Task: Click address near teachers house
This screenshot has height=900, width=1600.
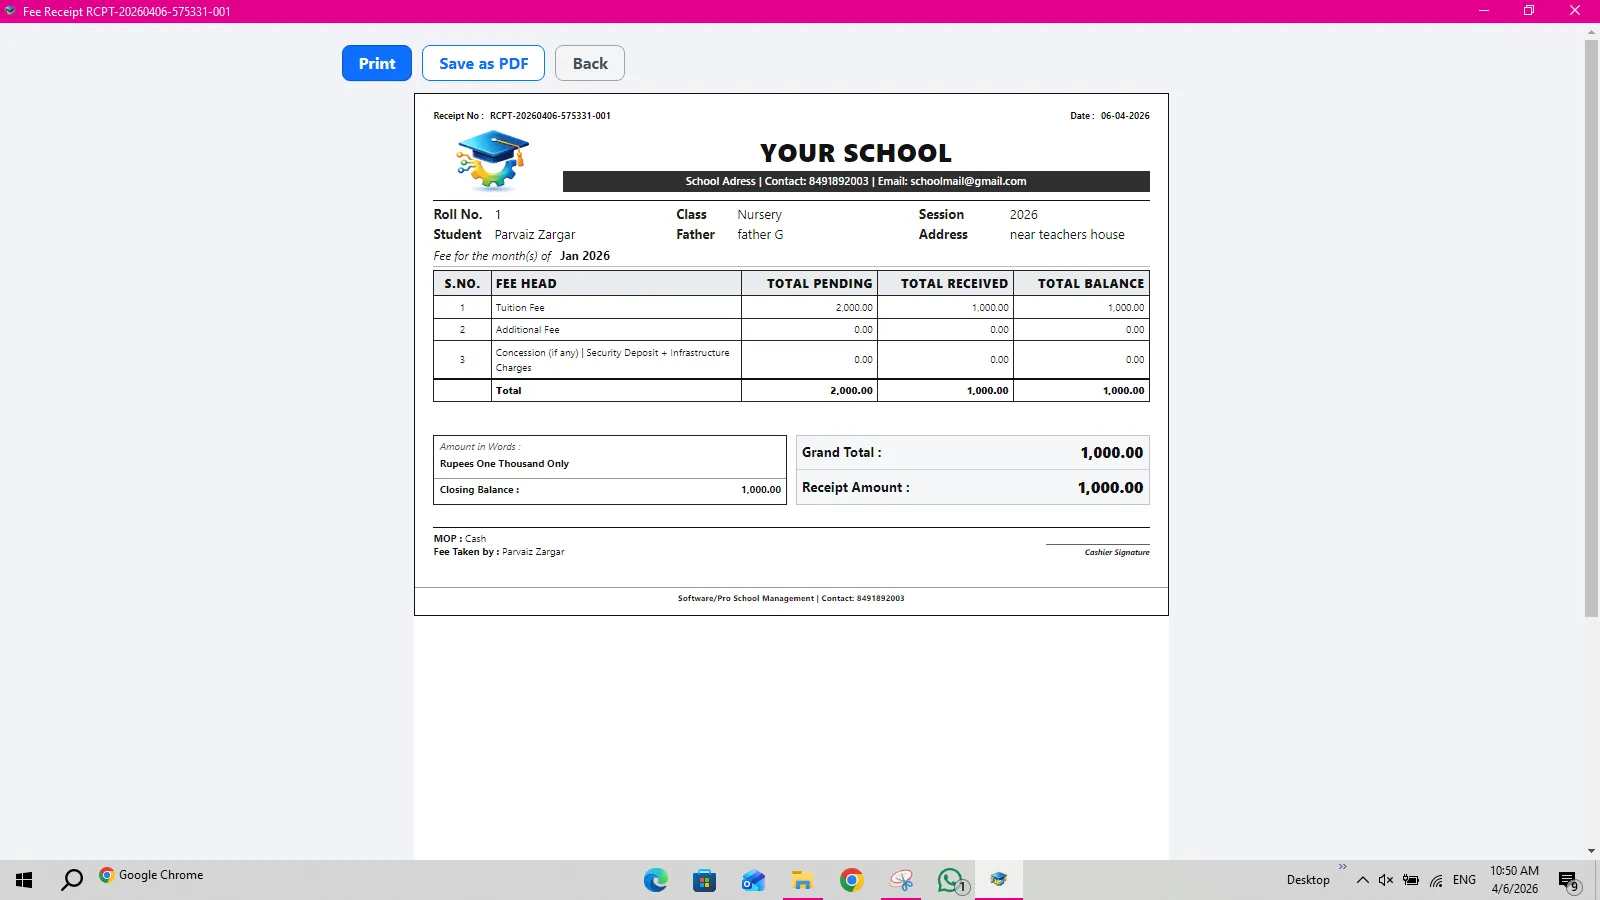Action: (x=1067, y=235)
